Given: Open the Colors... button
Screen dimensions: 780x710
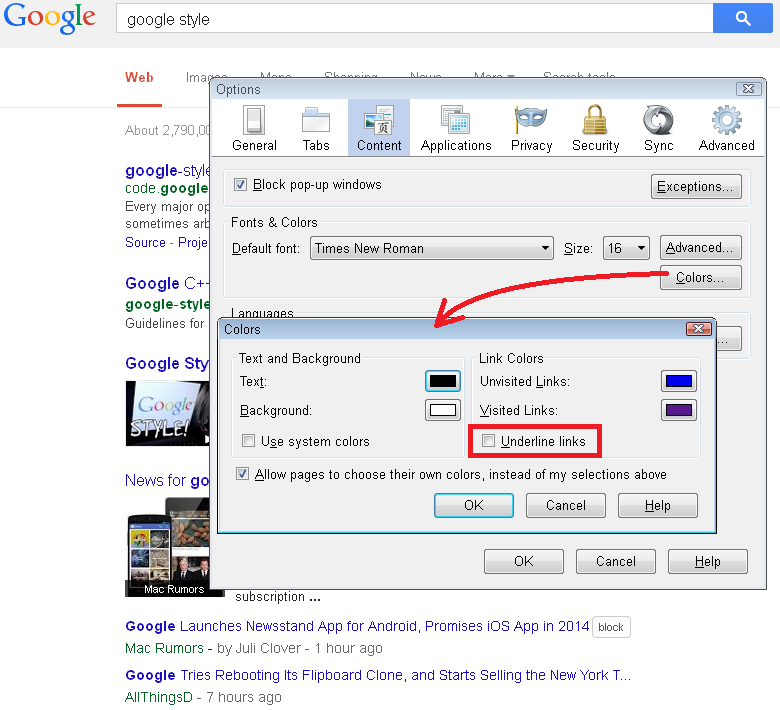Looking at the screenshot, I should [700, 278].
